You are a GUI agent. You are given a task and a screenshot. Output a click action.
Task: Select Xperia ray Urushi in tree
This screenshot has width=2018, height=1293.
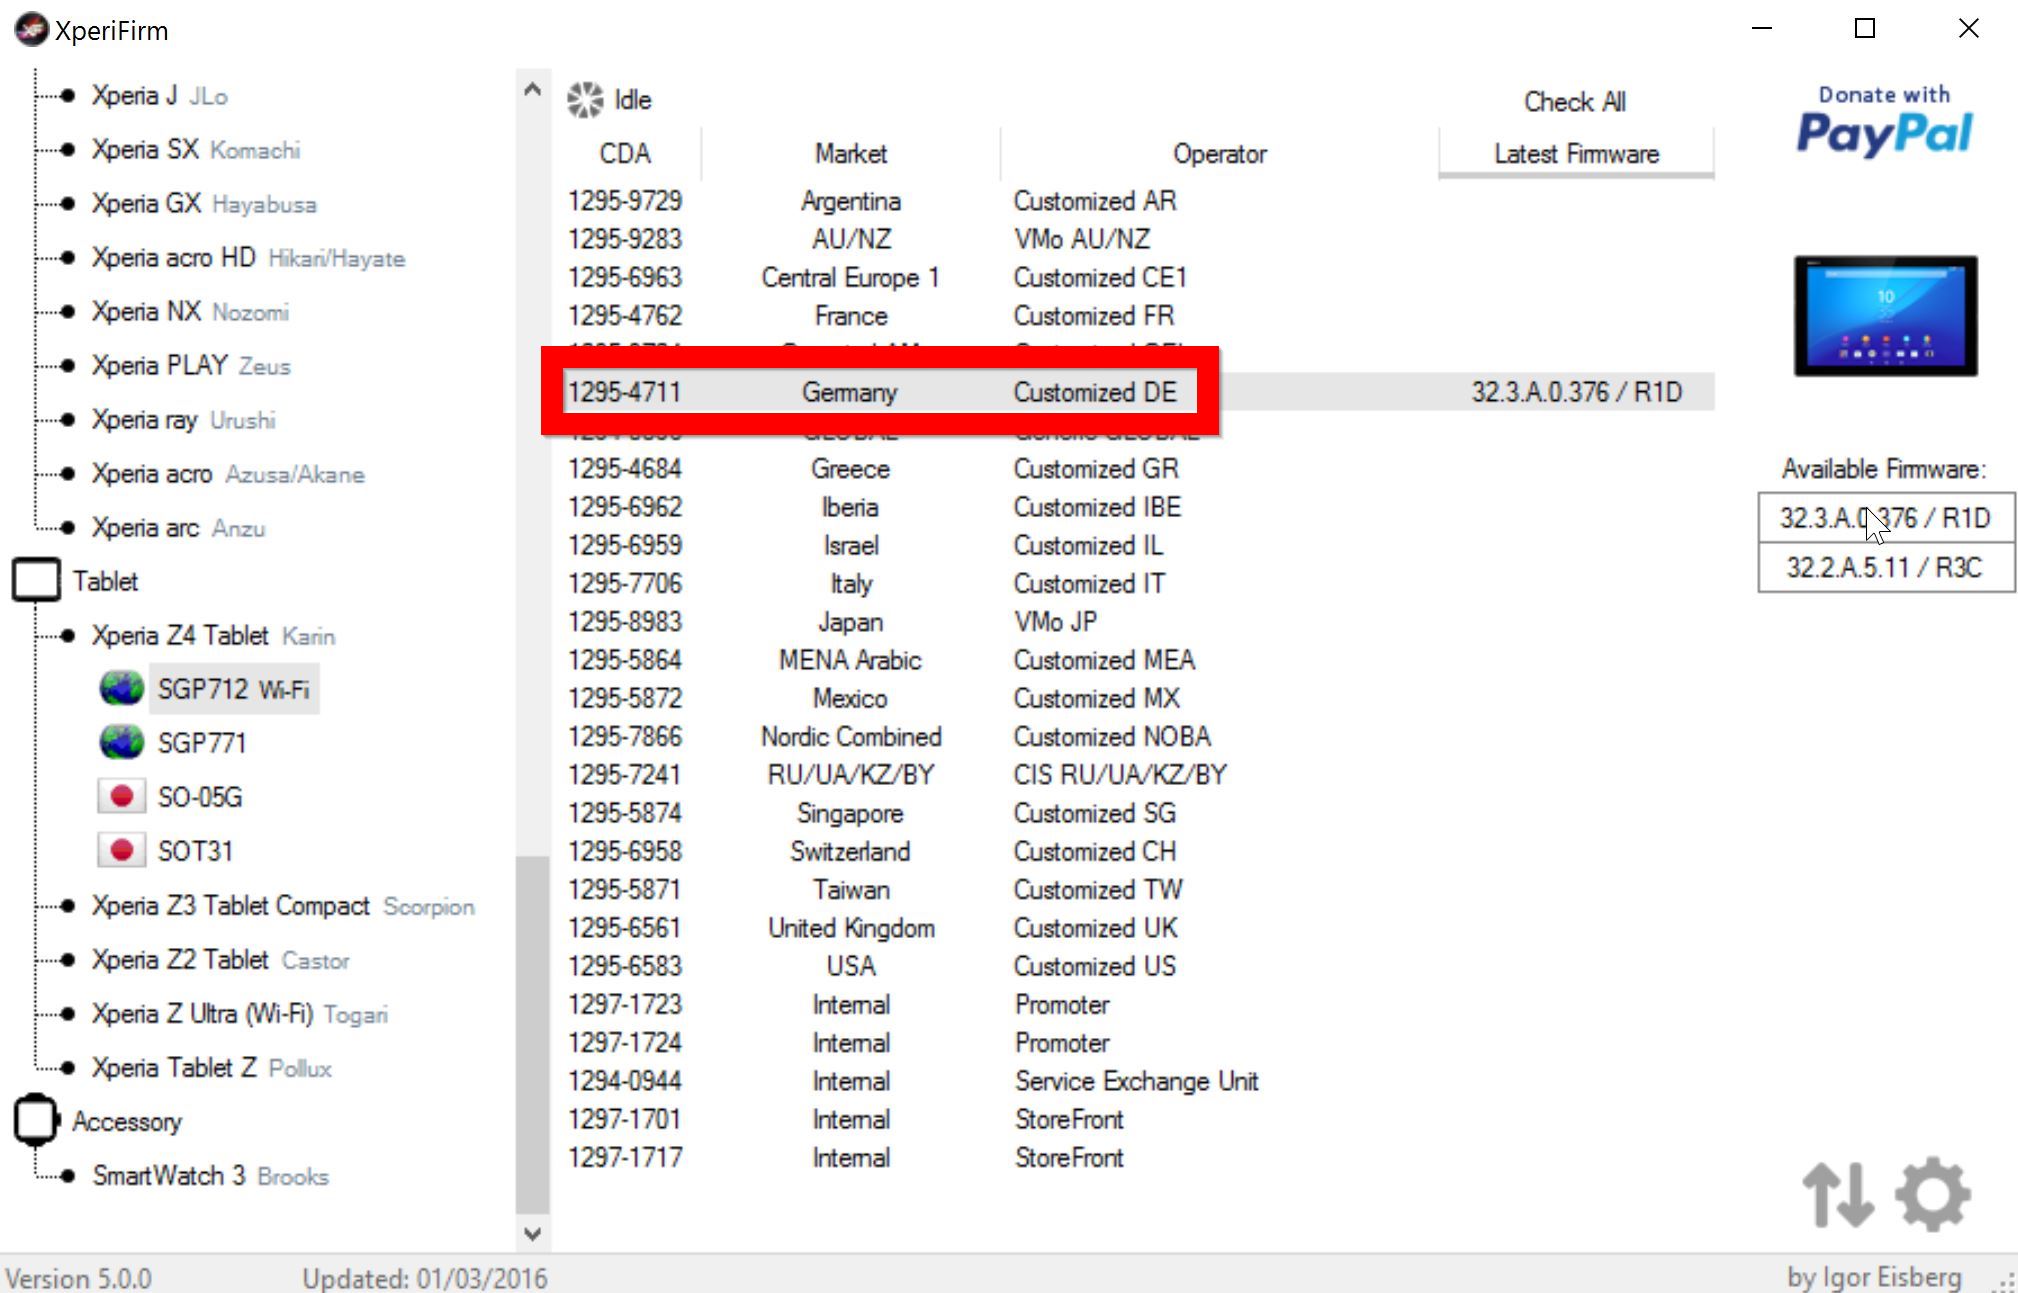(183, 420)
